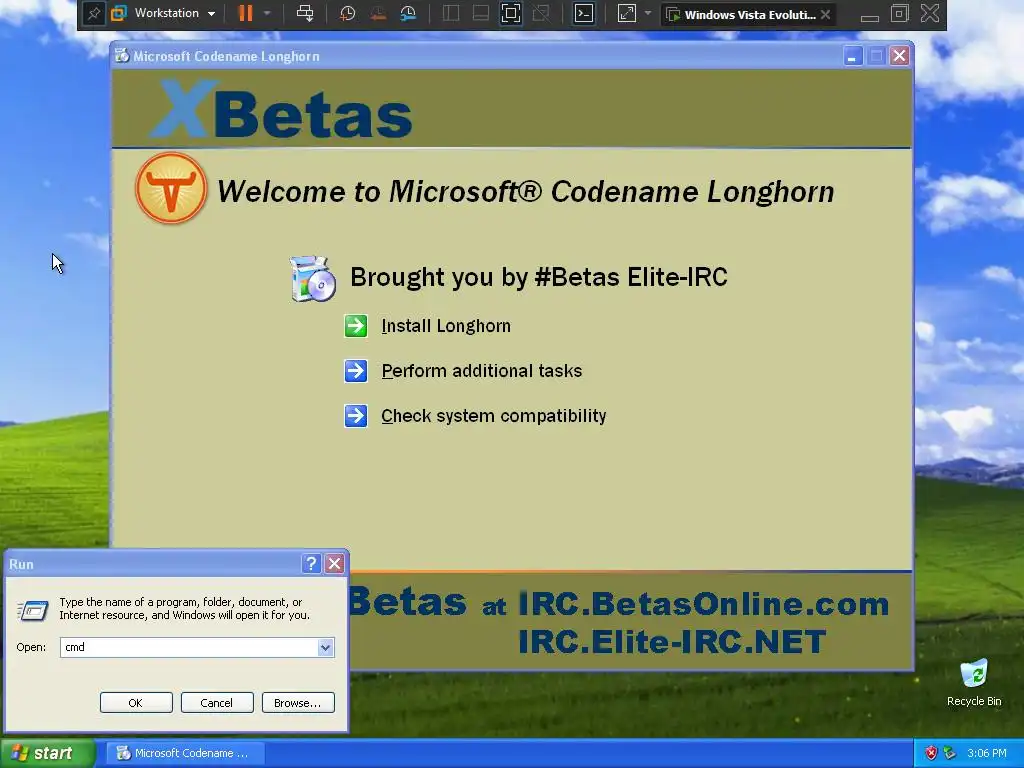Open the Recycle Bin
Viewport: 1024px width, 768px height.
[974, 683]
